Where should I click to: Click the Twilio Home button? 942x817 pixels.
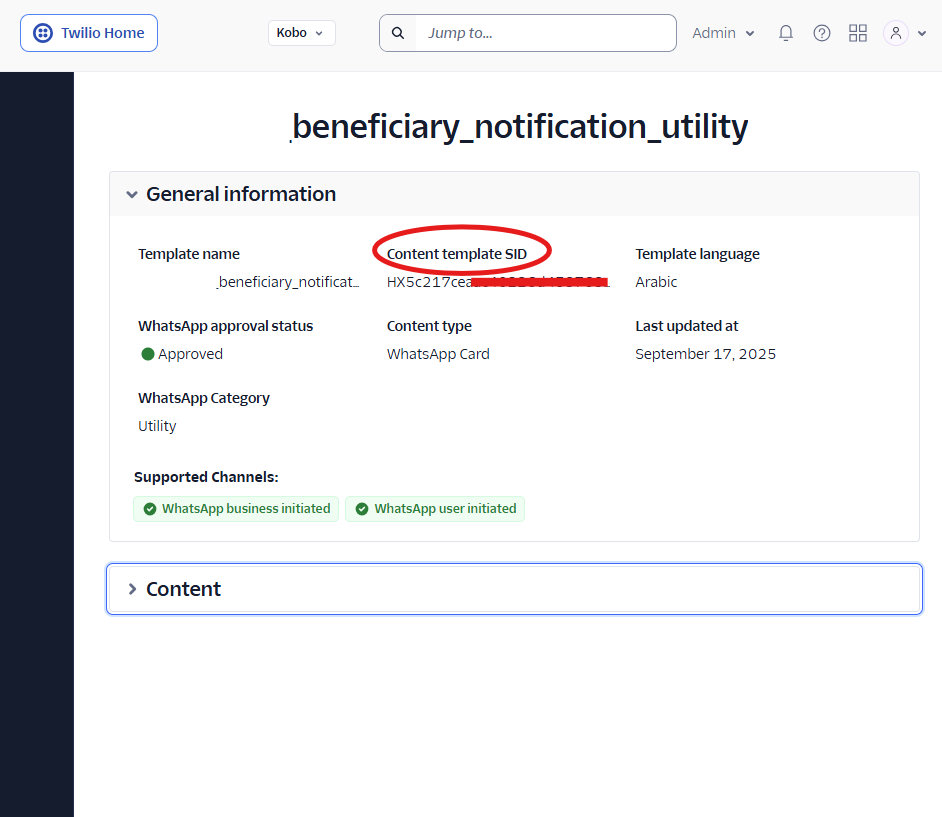(89, 33)
